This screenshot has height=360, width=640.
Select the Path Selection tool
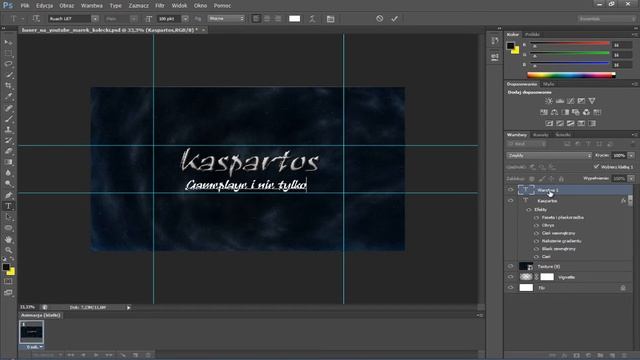coord(8,217)
